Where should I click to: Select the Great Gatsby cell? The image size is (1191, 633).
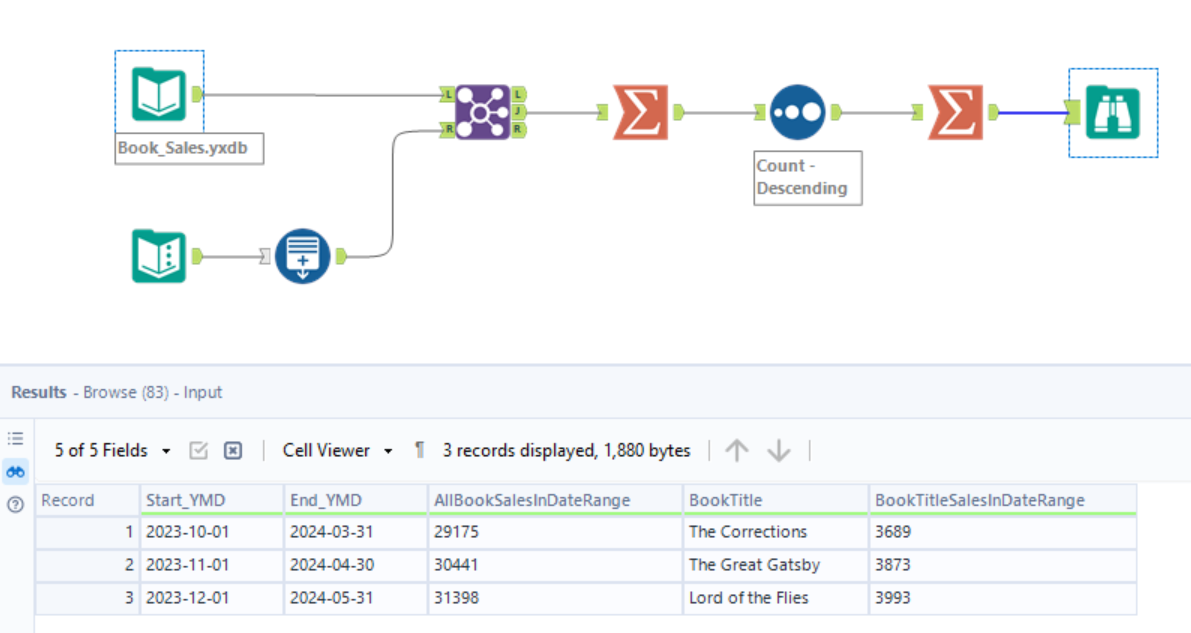(x=754, y=565)
